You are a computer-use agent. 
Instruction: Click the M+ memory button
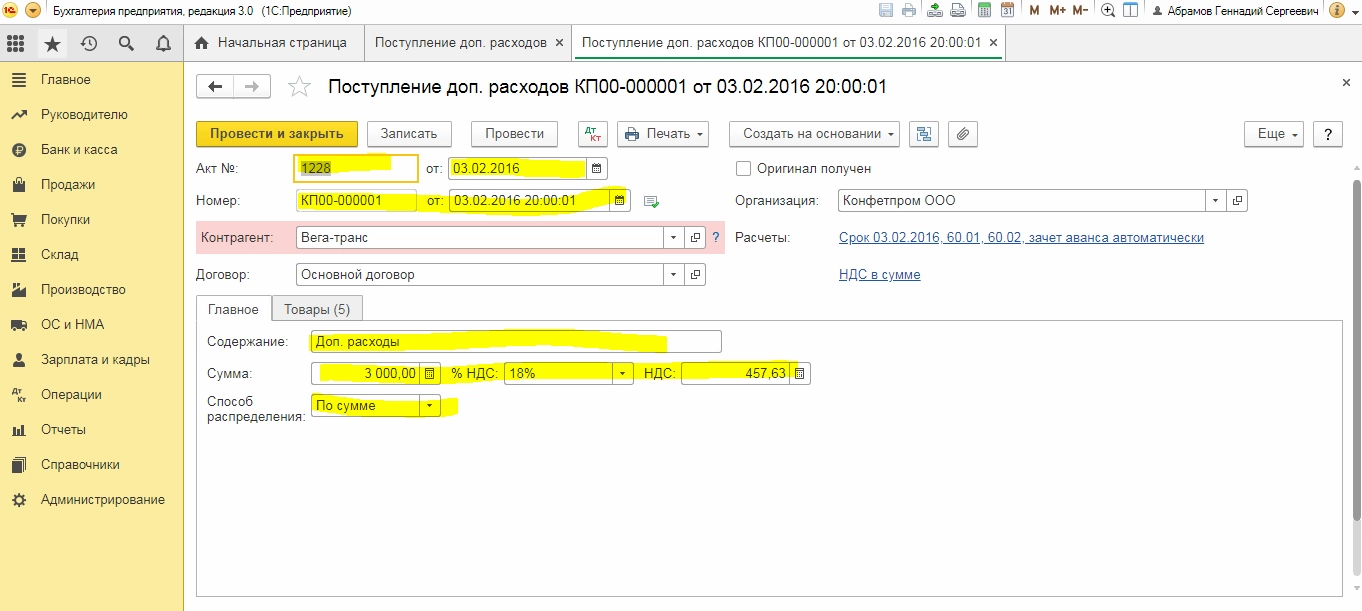[x=1057, y=10]
